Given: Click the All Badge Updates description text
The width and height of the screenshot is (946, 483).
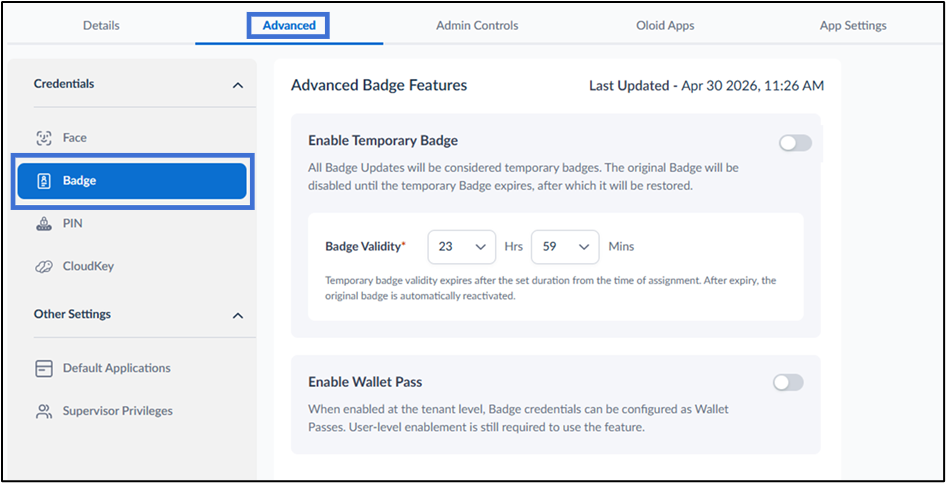Looking at the screenshot, I should [523, 177].
